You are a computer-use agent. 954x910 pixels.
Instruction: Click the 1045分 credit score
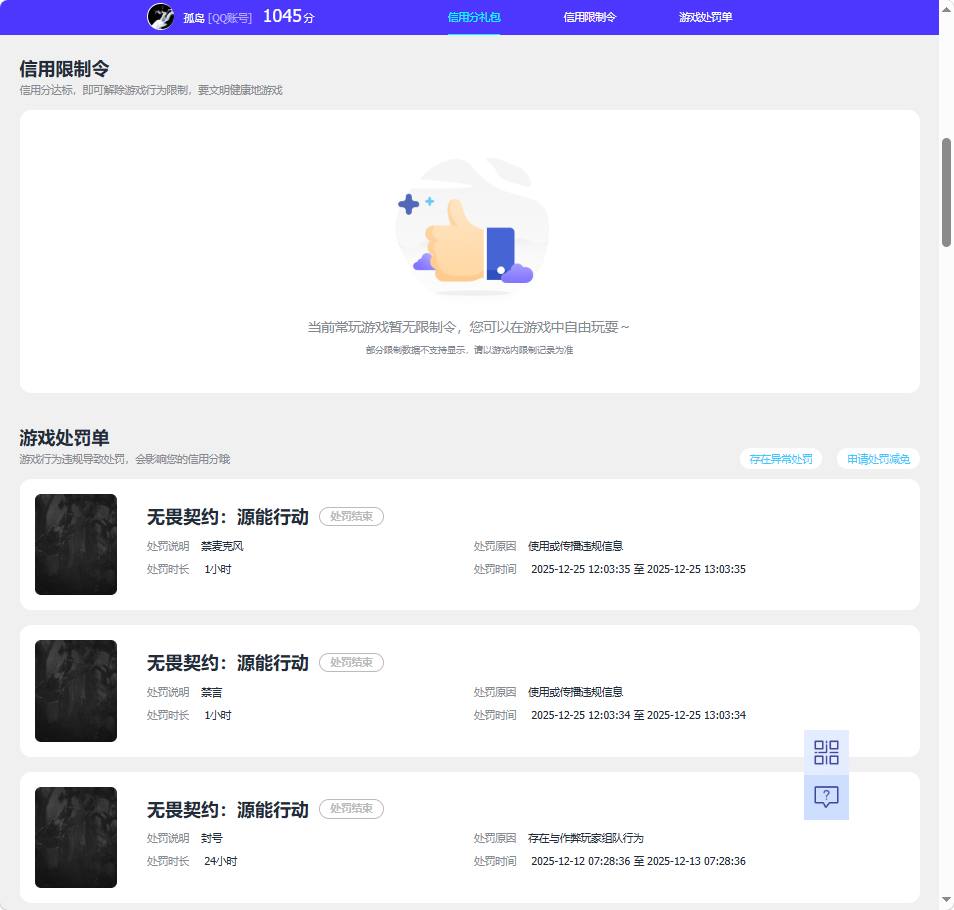coord(288,16)
